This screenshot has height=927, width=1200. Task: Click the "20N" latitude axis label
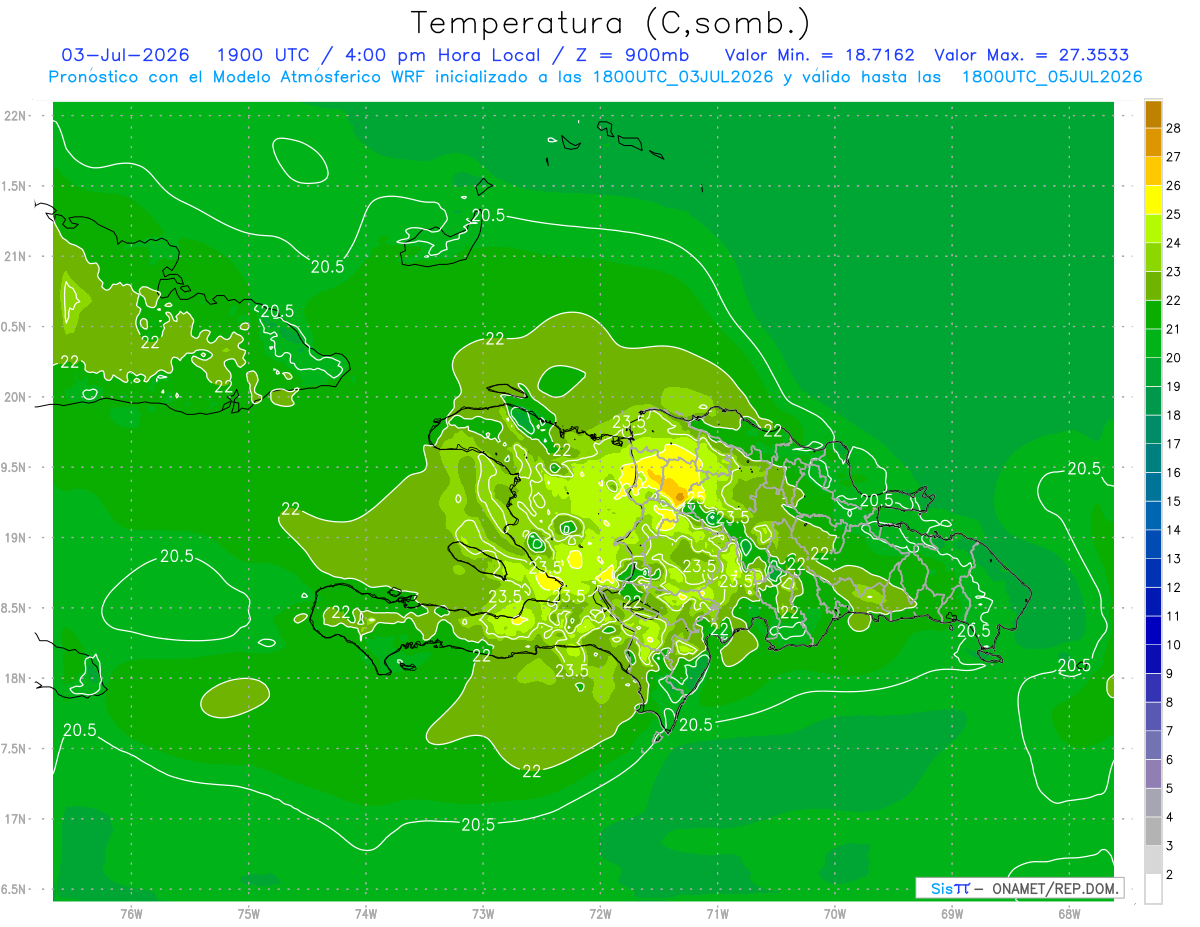click(x=16, y=397)
